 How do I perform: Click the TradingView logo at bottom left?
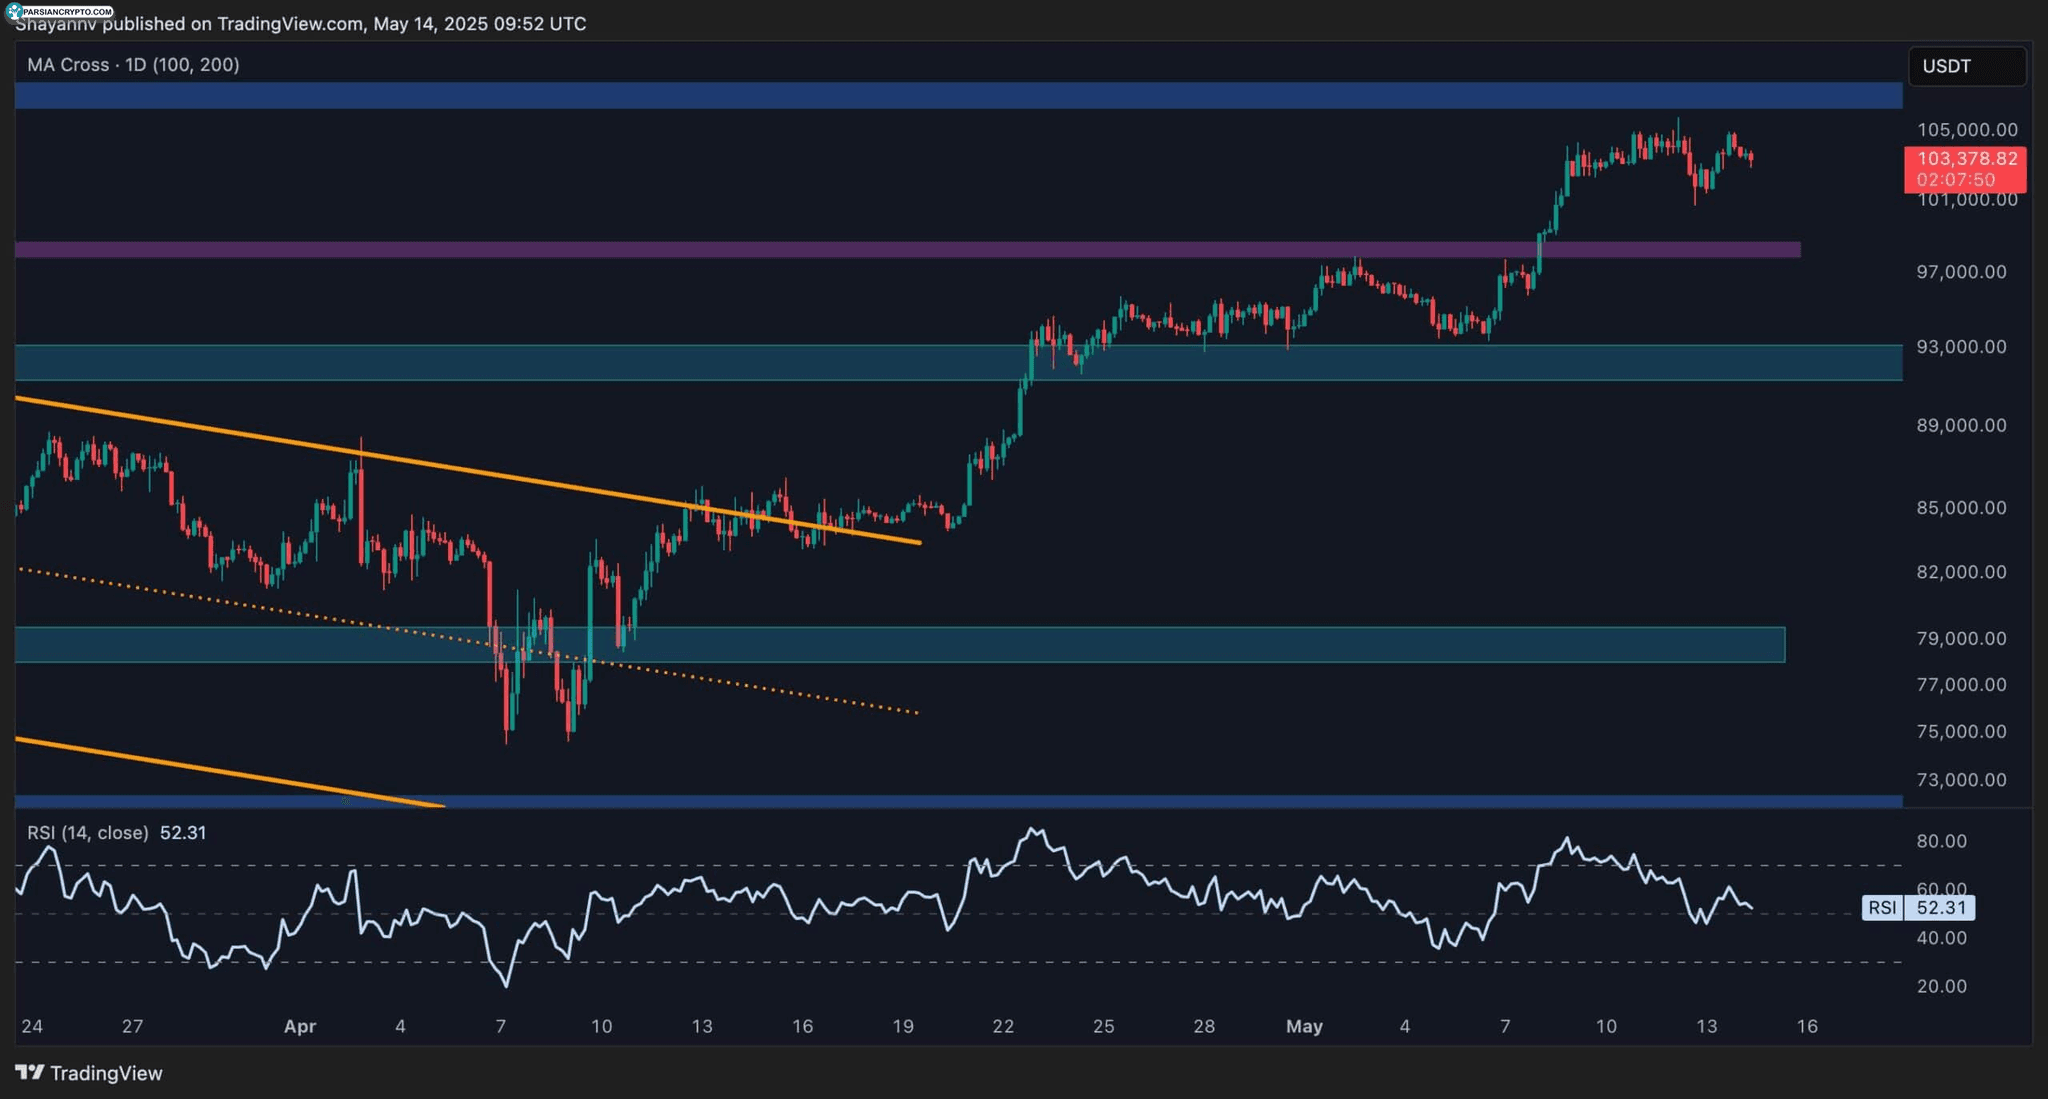click(89, 1073)
